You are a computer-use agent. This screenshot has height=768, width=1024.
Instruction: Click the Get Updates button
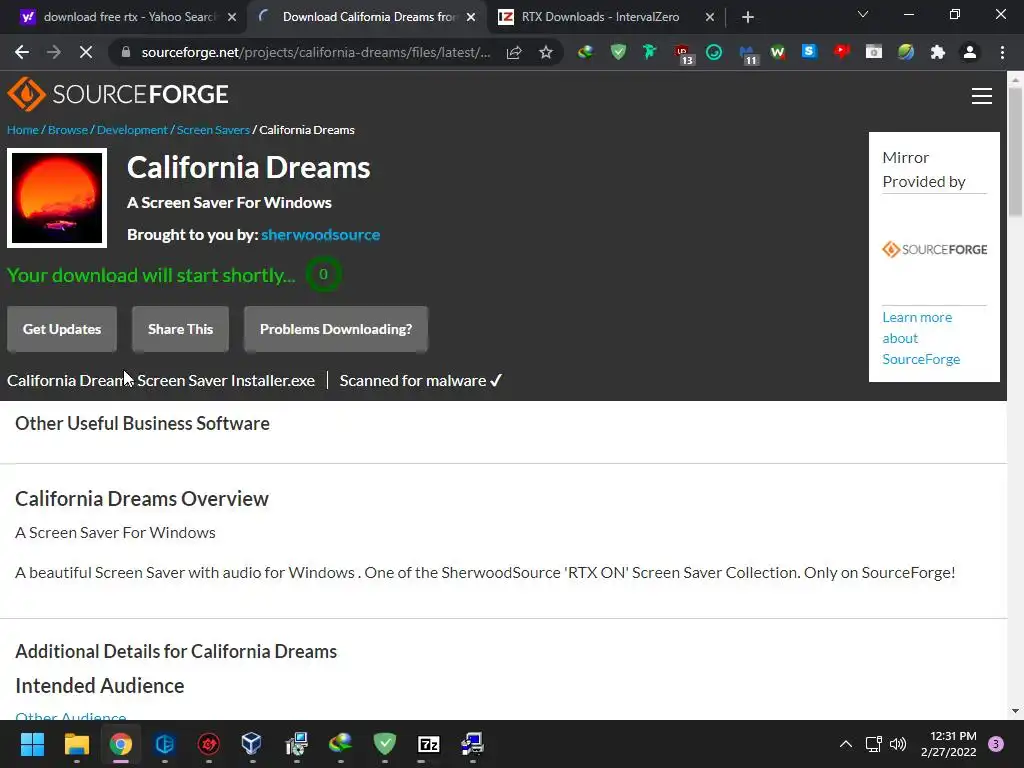[x=62, y=329]
